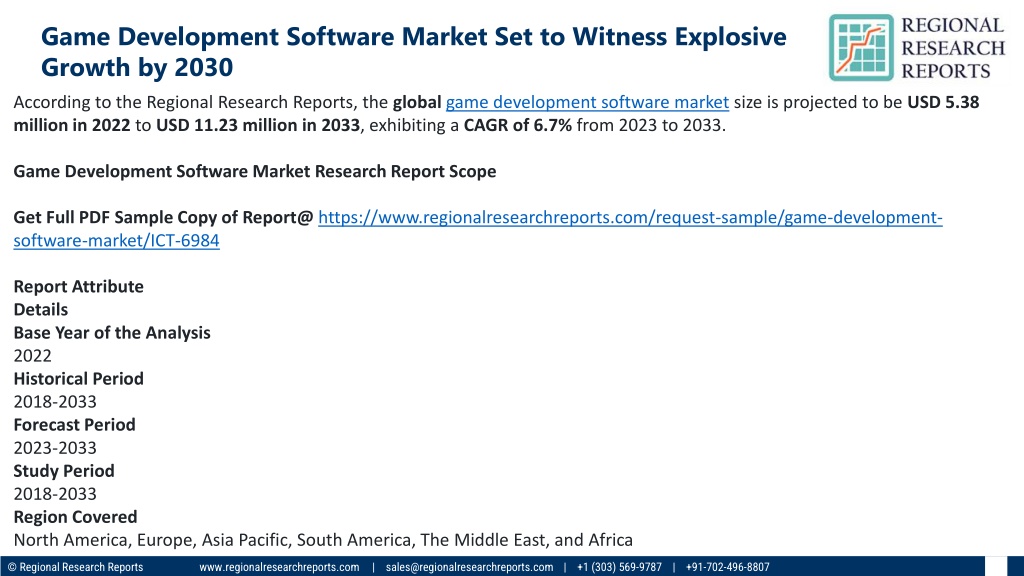Click phone number +91-702-496-8807
The width and height of the screenshot is (1024, 576).
tap(728, 567)
